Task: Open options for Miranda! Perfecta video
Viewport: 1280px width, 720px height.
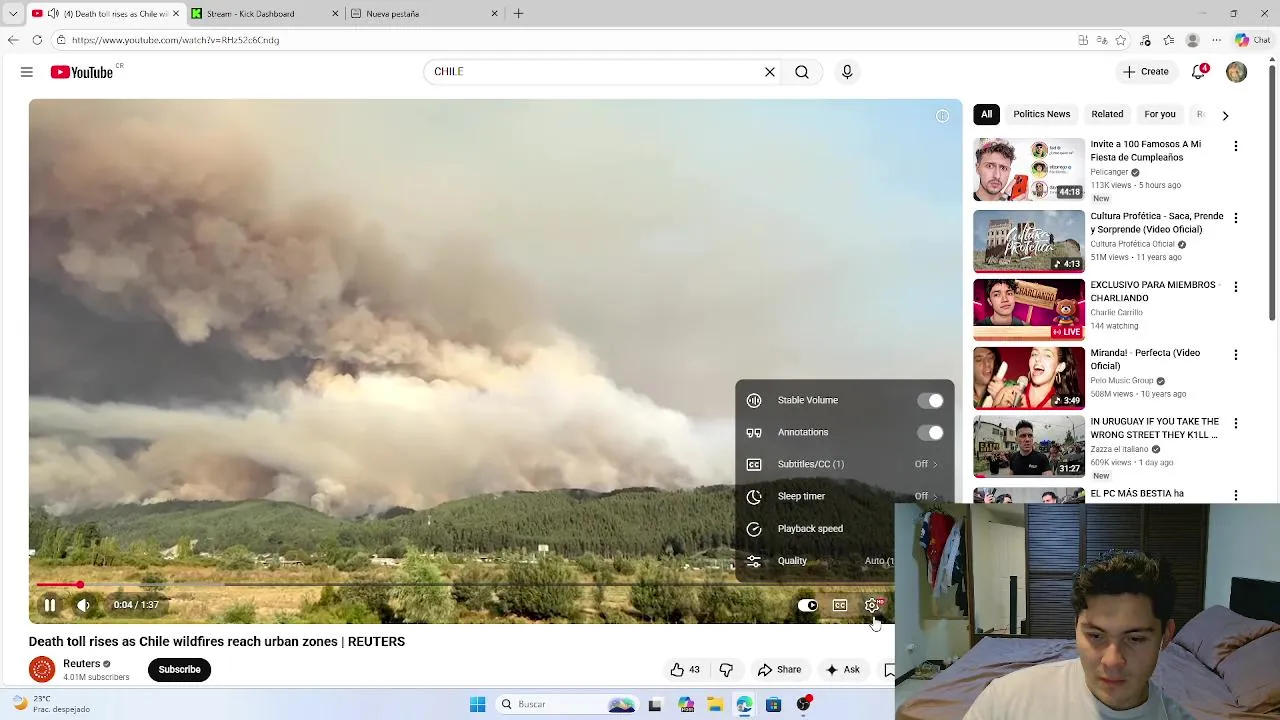Action: coord(1235,355)
